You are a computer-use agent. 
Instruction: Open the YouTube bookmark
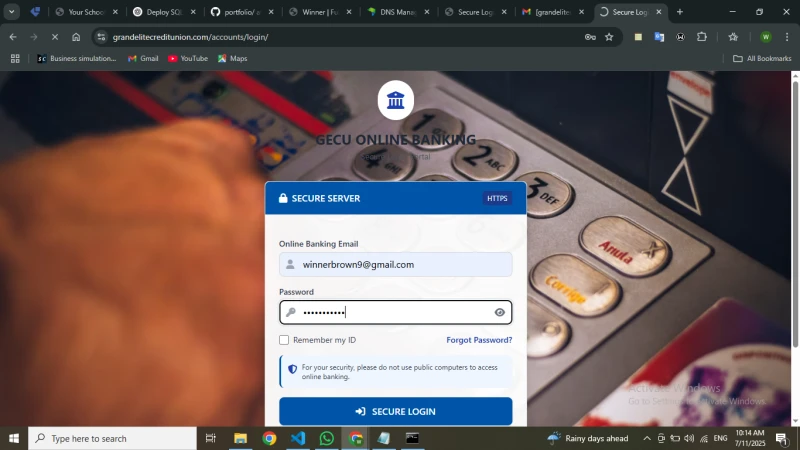click(x=188, y=59)
